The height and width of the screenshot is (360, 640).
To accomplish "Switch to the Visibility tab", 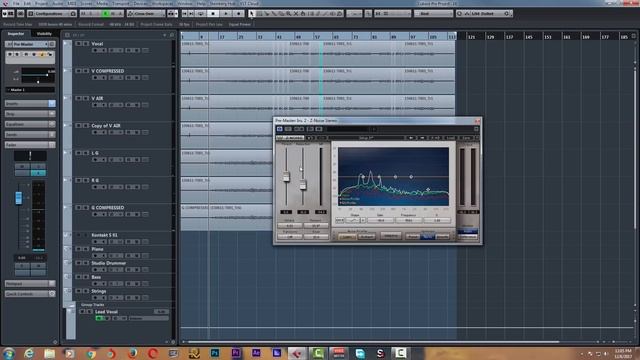I will coord(44,34).
